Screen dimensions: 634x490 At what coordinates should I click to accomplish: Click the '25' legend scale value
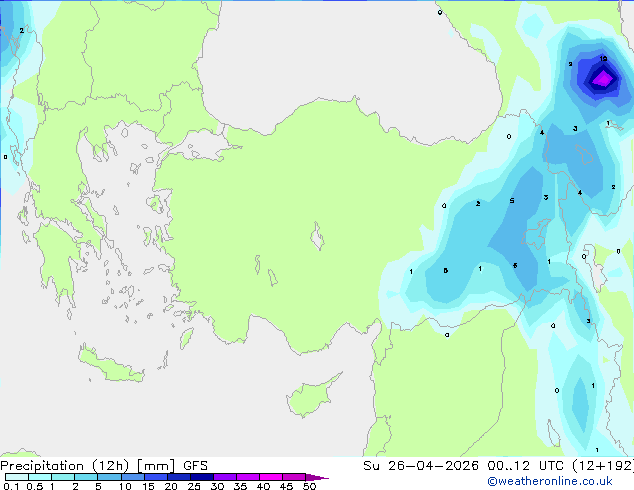(x=194, y=486)
